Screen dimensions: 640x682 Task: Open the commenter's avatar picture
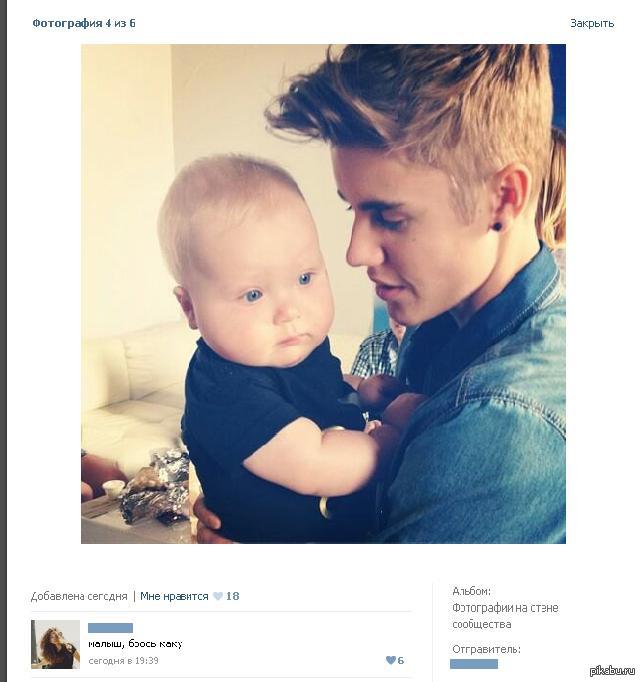click(x=55, y=644)
